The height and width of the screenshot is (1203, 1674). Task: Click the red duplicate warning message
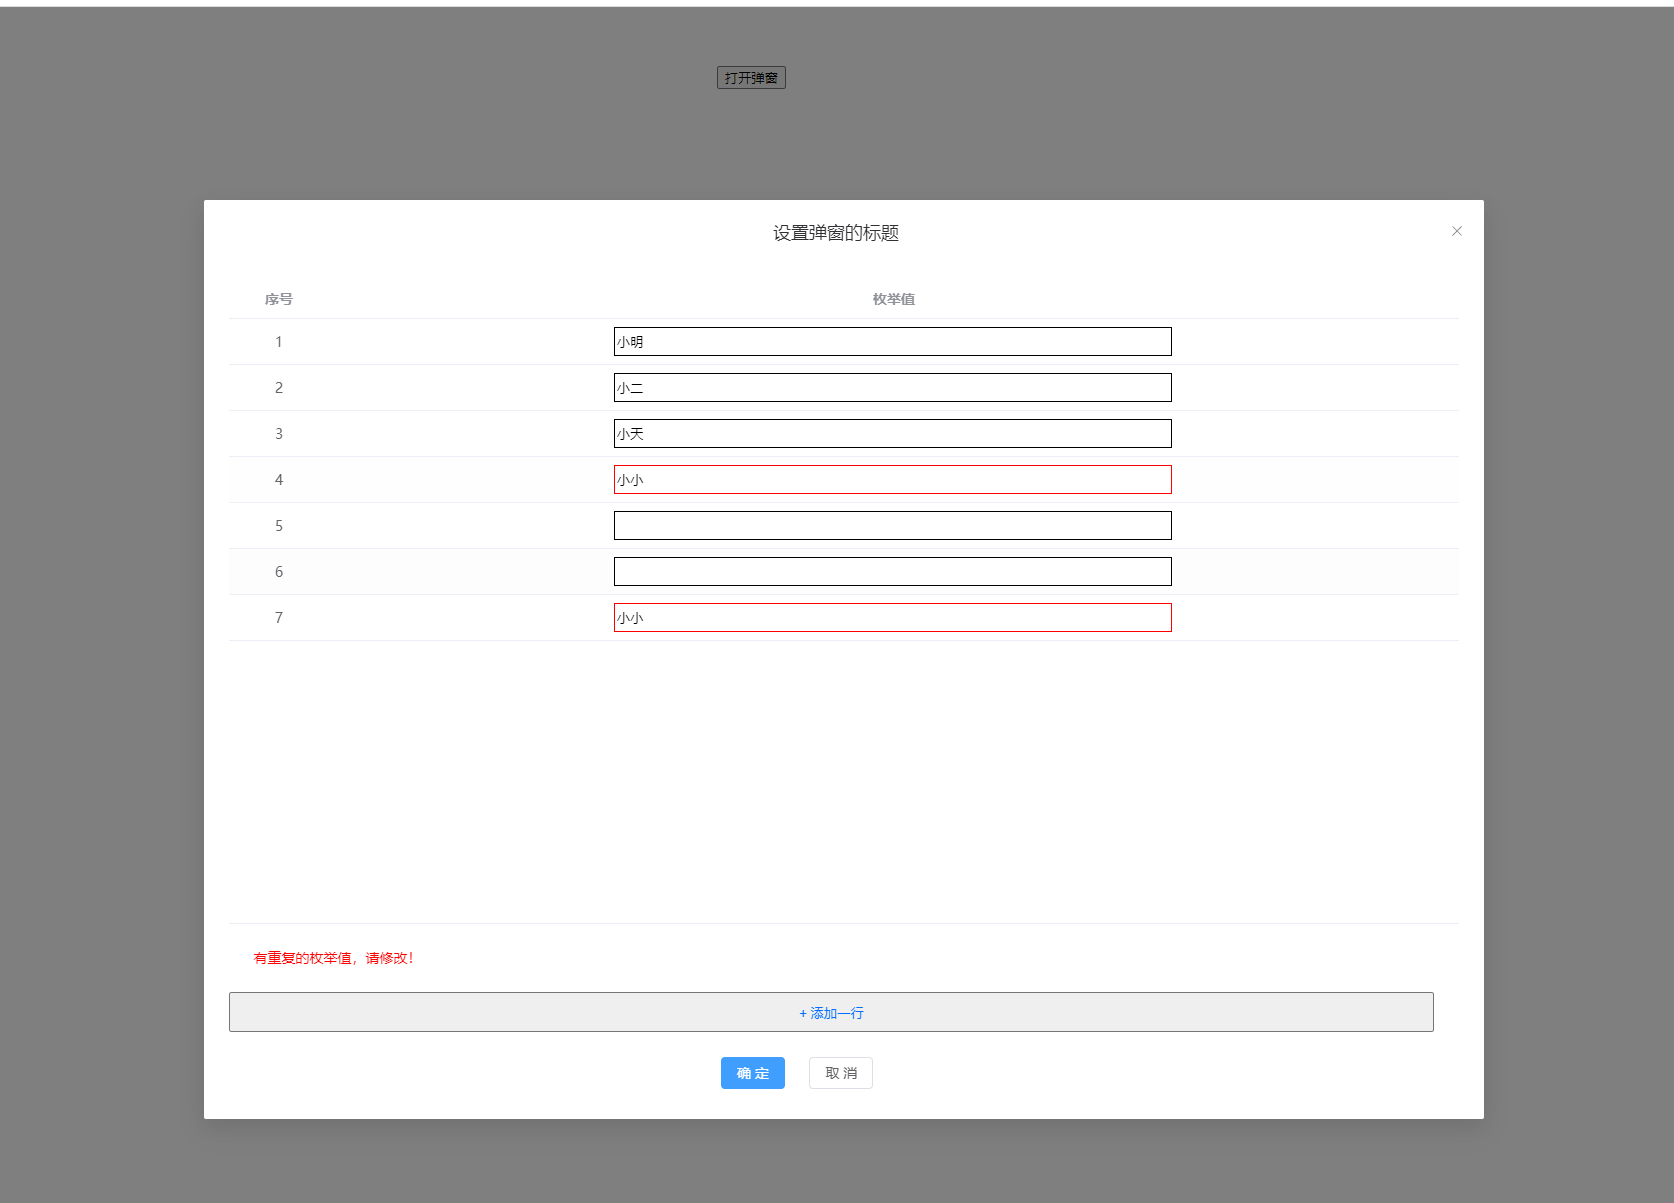point(333,958)
